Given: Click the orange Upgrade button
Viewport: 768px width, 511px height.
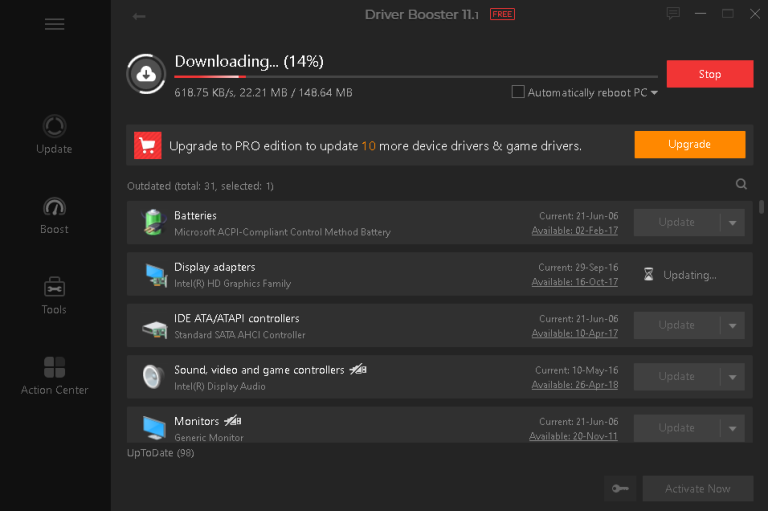Looking at the screenshot, I should click(x=690, y=145).
